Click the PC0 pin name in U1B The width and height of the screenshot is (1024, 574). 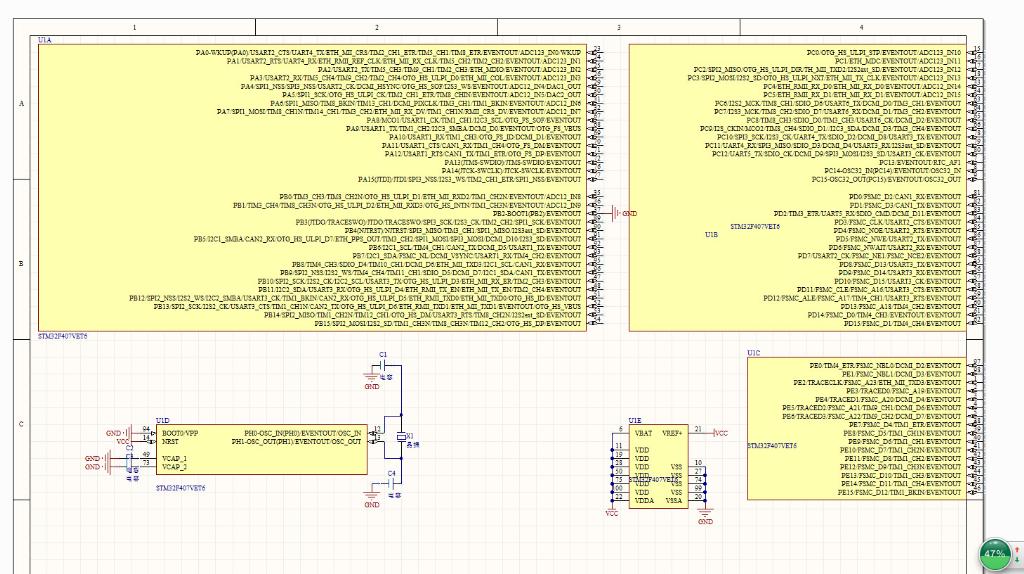click(x=884, y=52)
